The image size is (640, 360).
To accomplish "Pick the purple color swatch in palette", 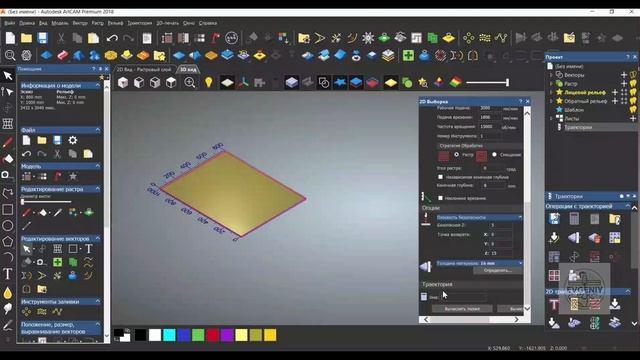I will coord(227,335).
